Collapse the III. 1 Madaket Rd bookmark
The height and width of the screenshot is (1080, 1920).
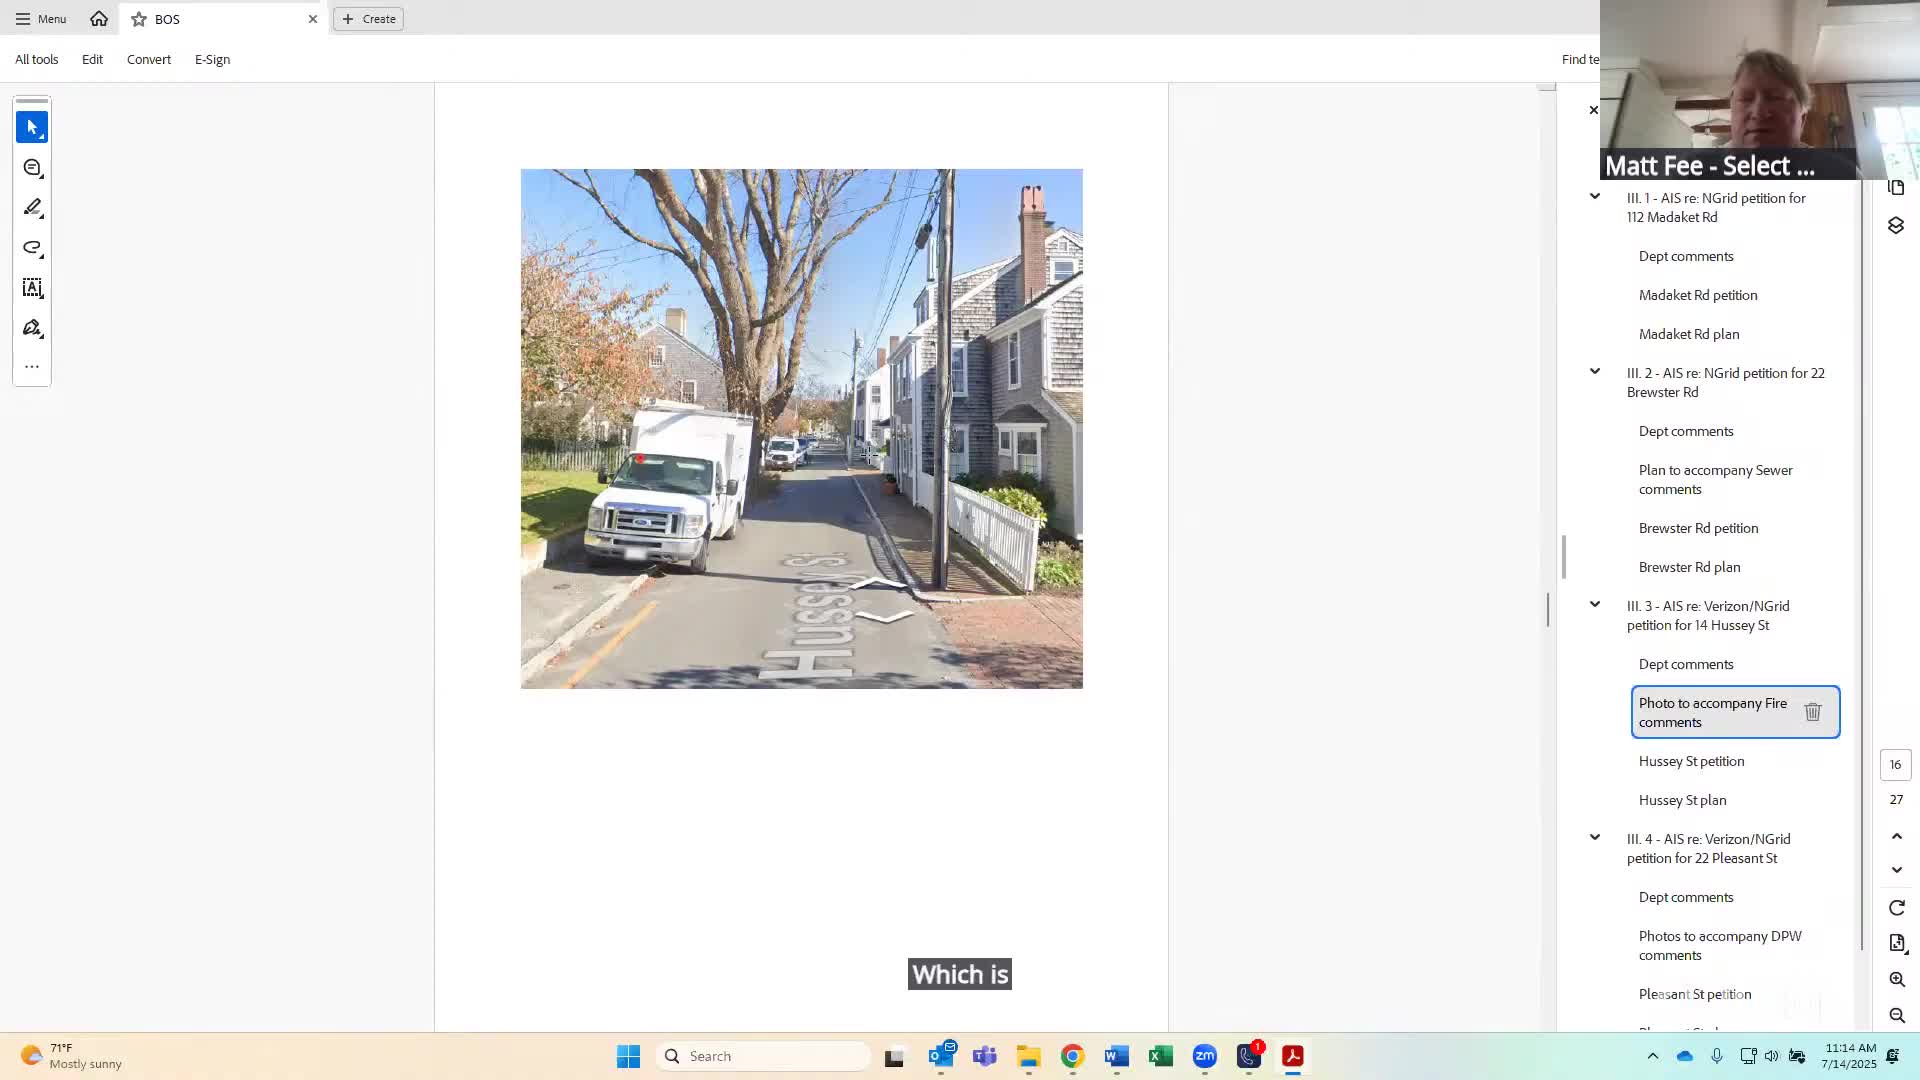pos(1595,197)
